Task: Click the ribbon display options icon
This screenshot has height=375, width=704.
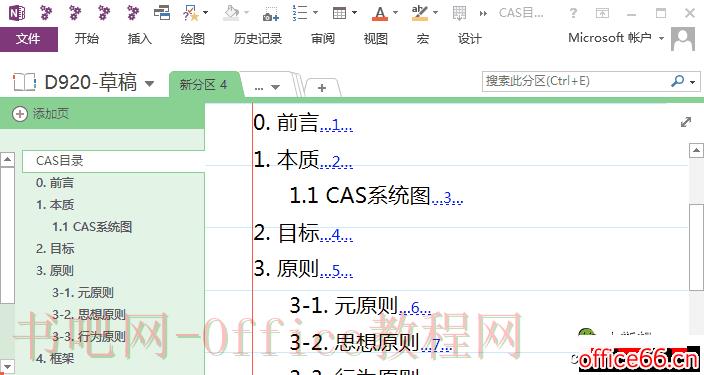Action: tap(602, 13)
